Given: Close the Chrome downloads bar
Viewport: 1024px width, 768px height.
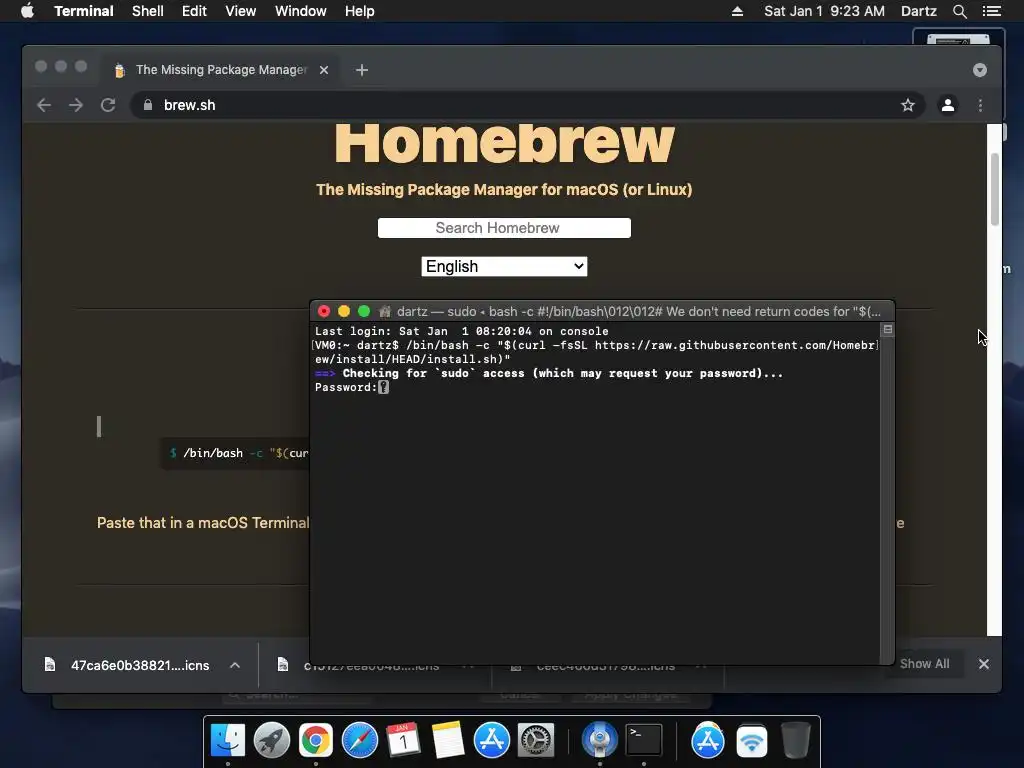Looking at the screenshot, I should 984,664.
